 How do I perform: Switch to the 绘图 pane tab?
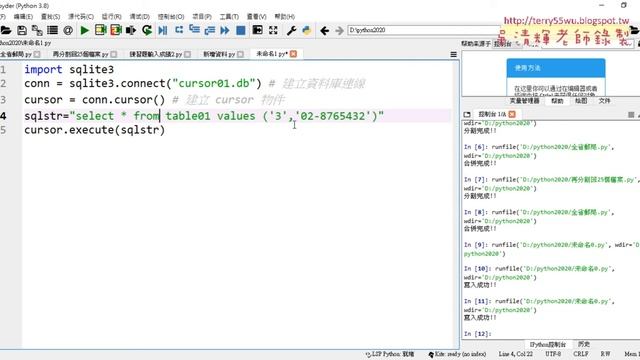point(581,101)
